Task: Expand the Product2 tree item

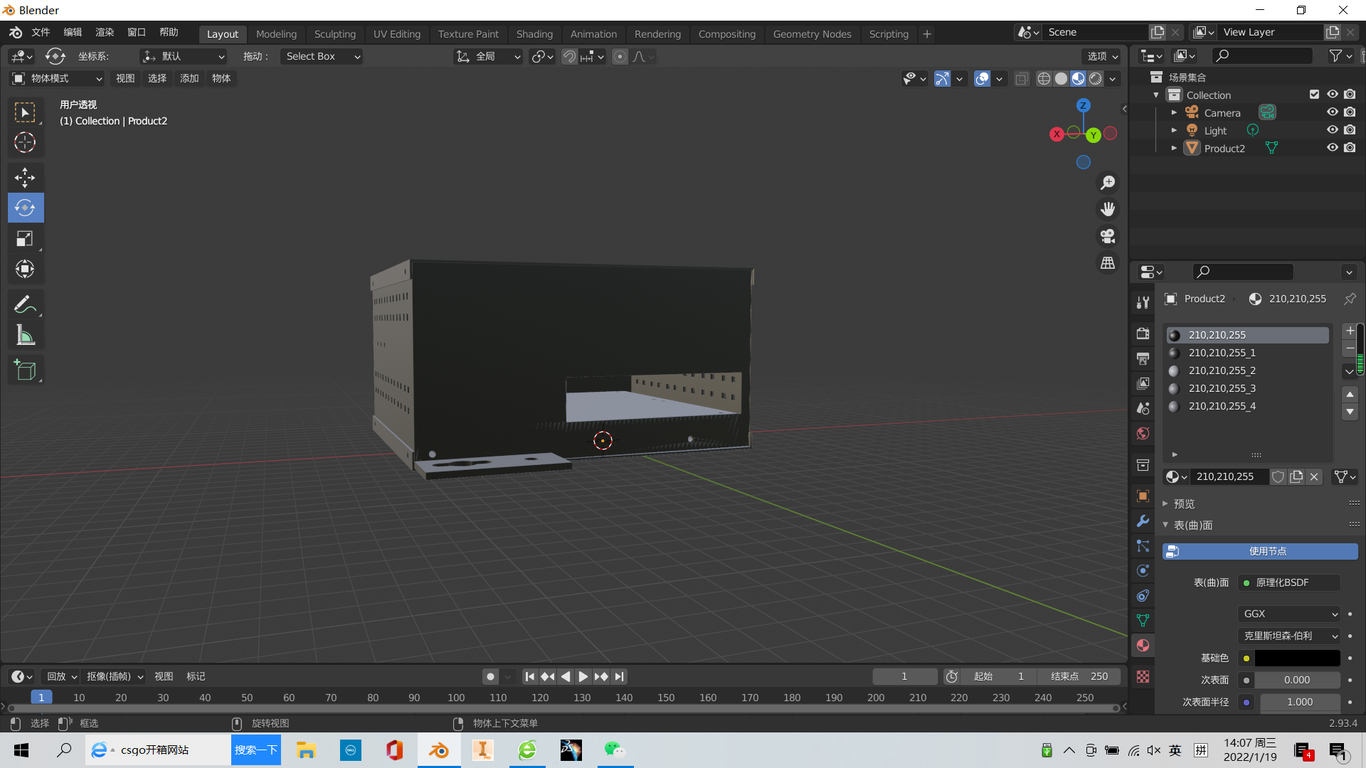Action: click(1174, 148)
